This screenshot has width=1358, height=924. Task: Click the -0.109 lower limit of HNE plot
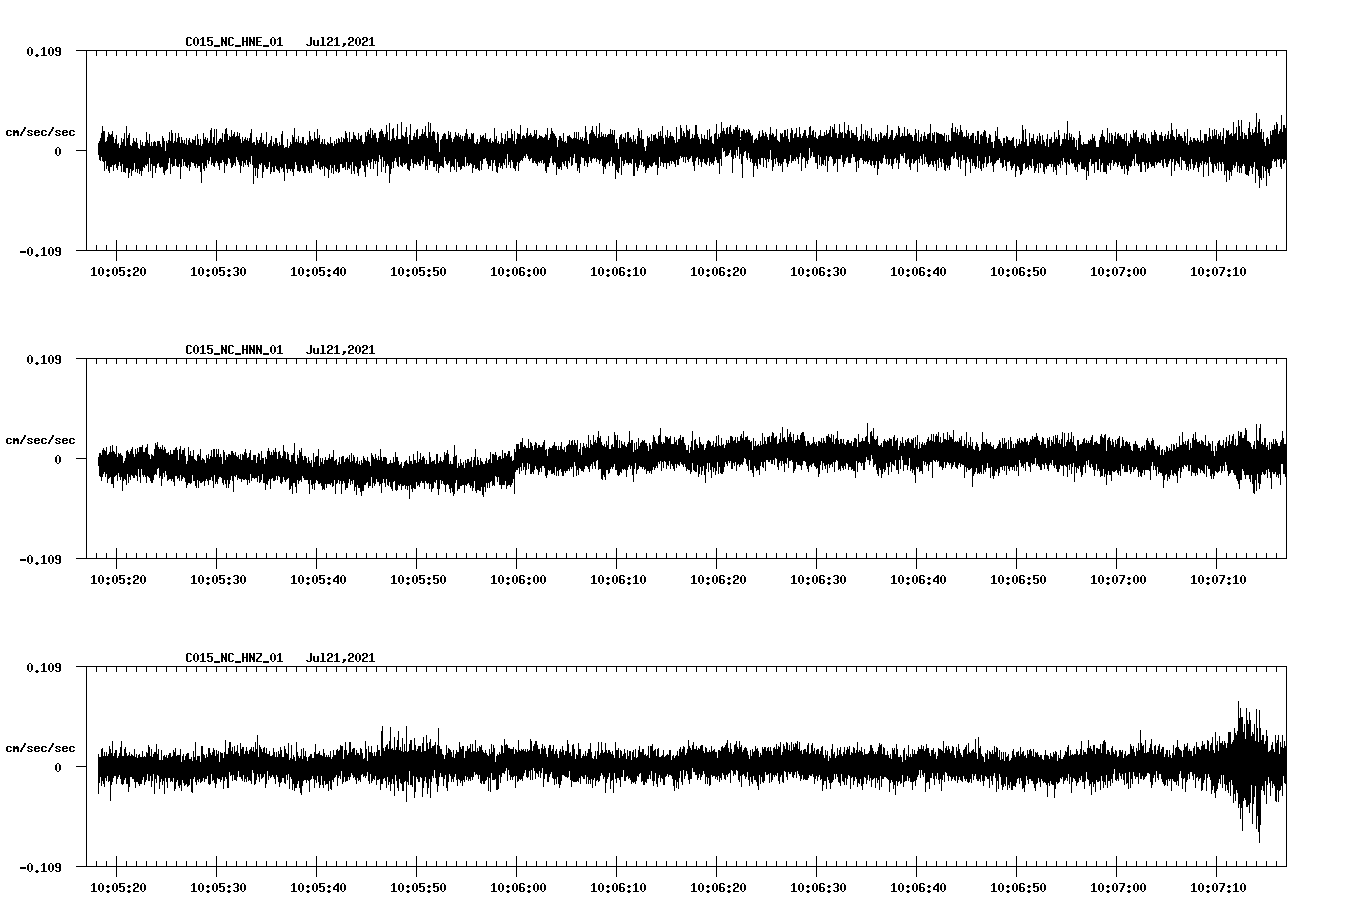click(40, 251)
